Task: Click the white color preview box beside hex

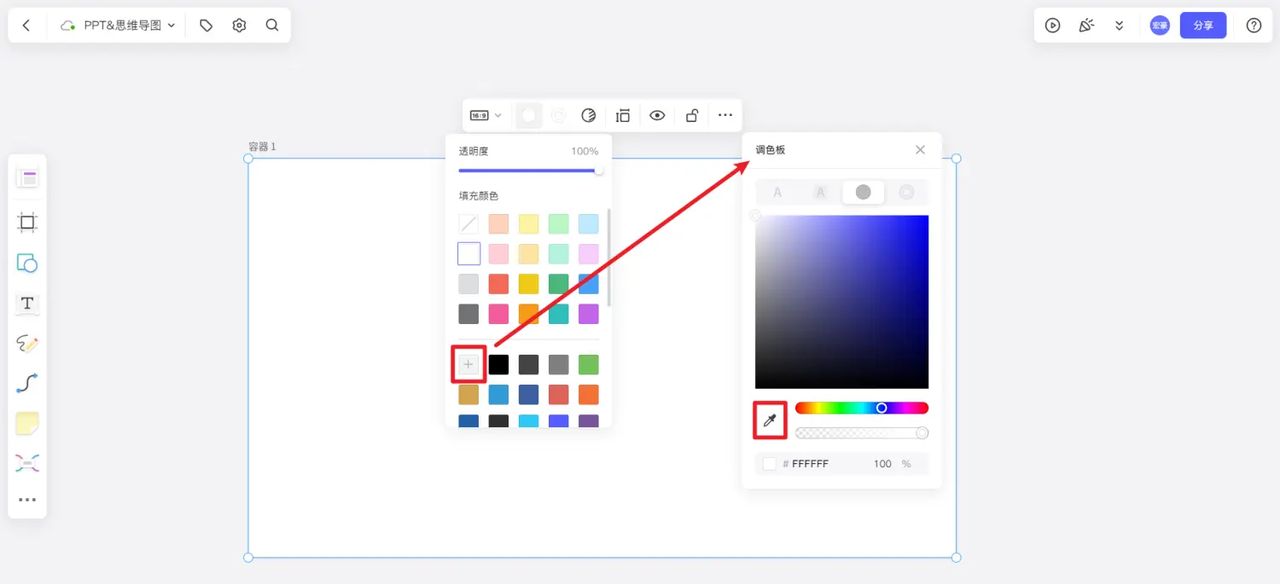Action: (x=769, y=464)
